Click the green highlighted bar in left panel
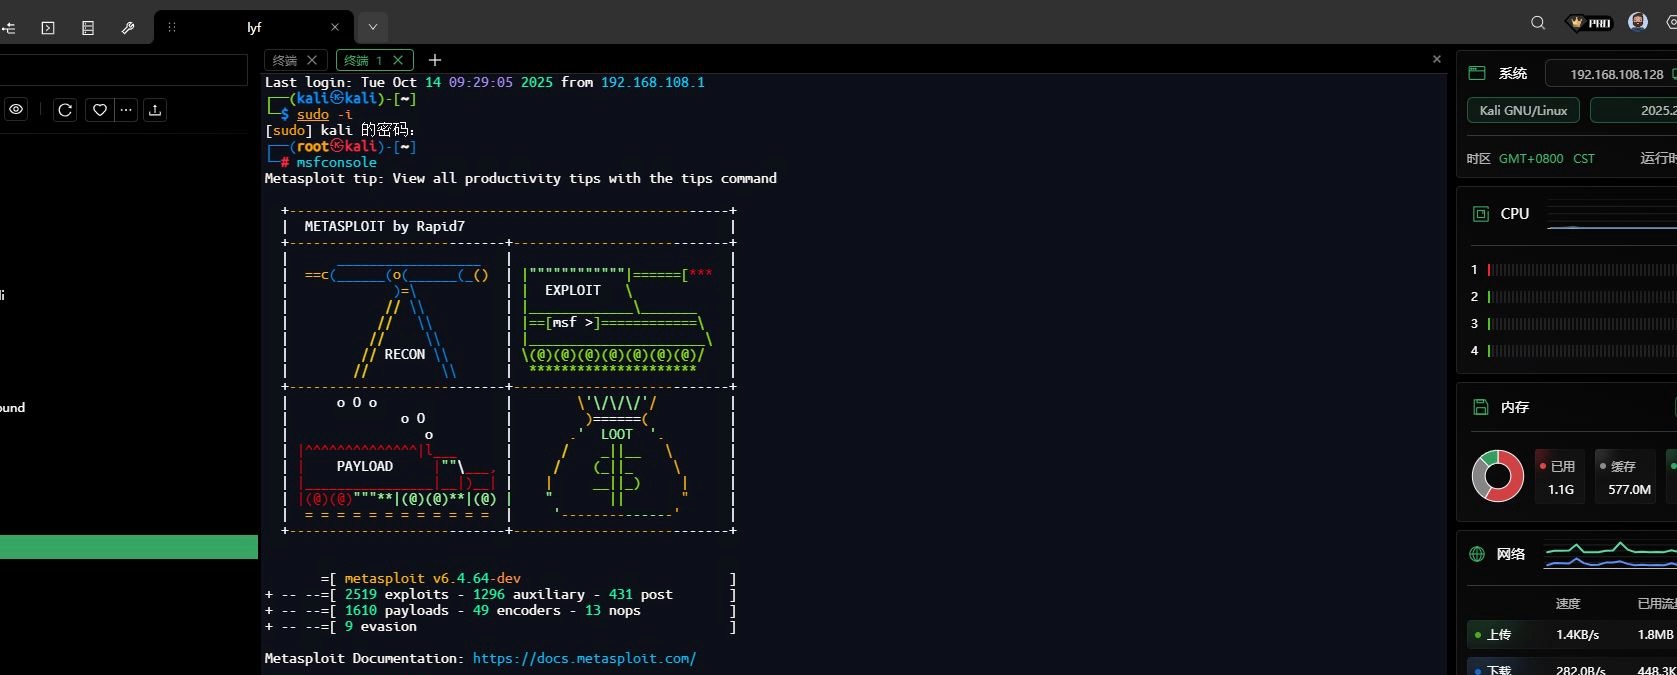The height and width of the screenshot is (675, 1677). (129, 547)
